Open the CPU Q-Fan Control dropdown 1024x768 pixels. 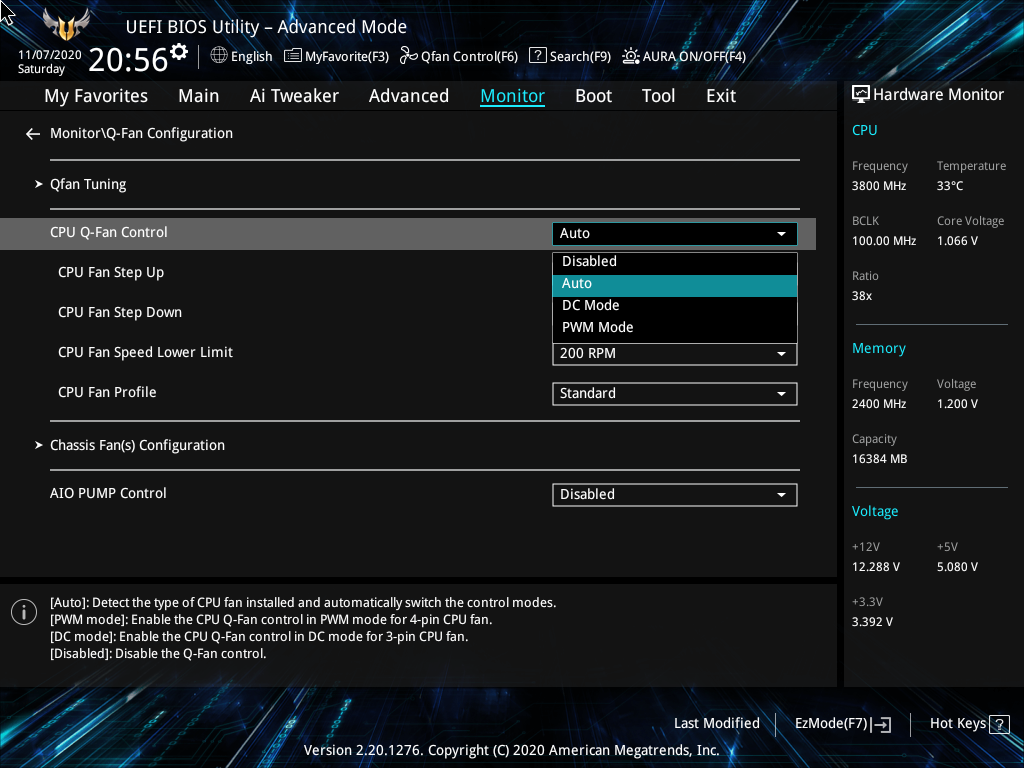(675, 234)
